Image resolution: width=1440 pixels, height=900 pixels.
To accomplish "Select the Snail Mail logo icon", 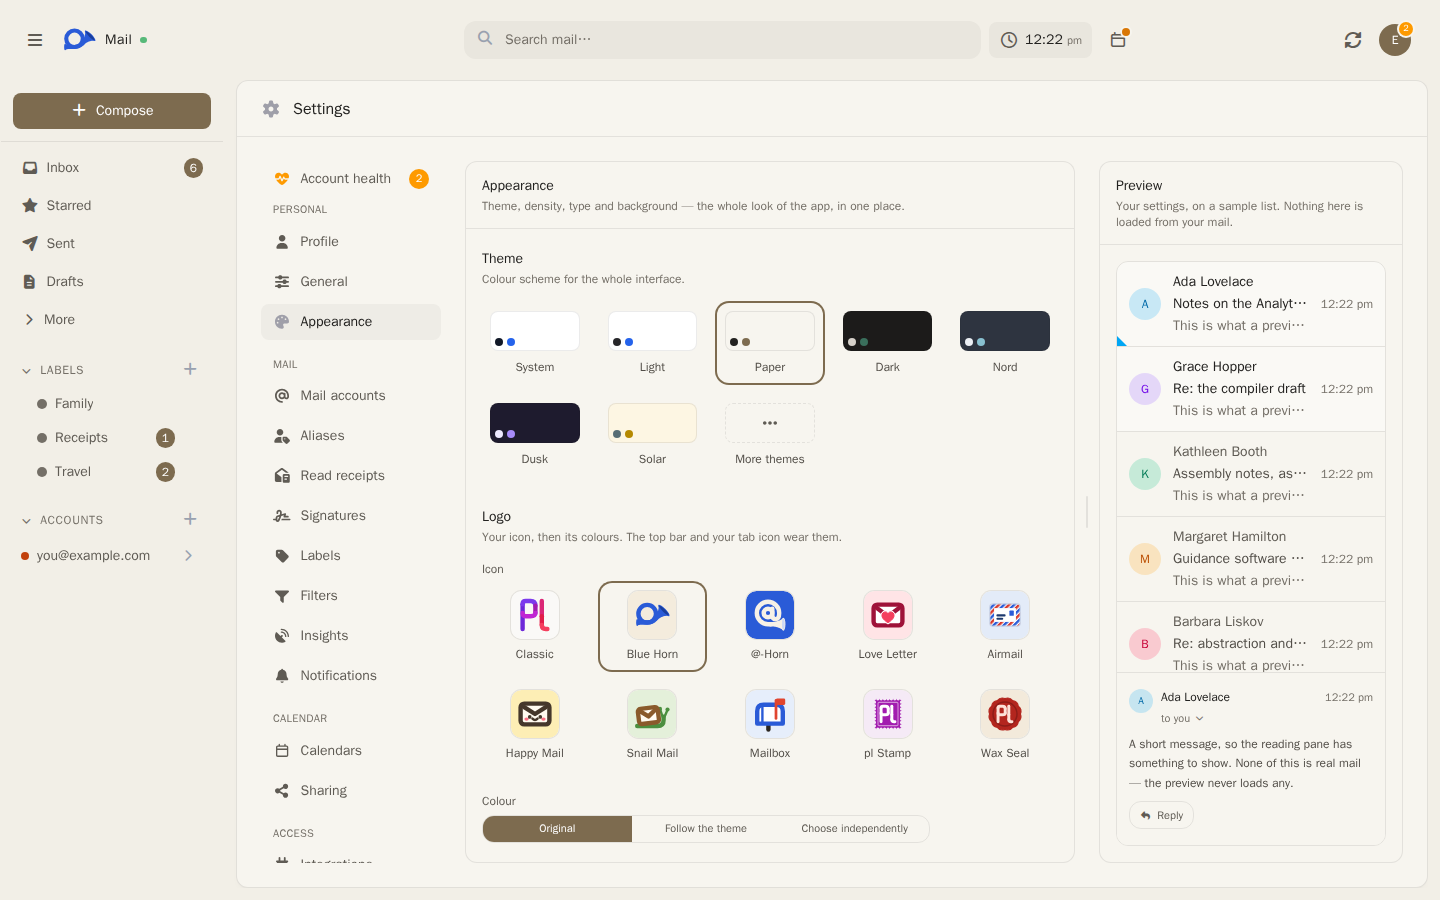I will tap(652, 725).
